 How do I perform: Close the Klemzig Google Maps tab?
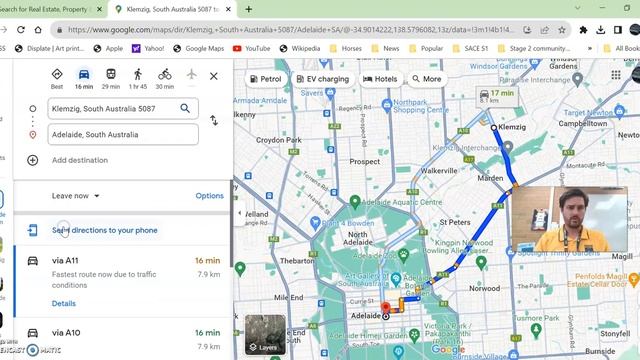[228, 9]
